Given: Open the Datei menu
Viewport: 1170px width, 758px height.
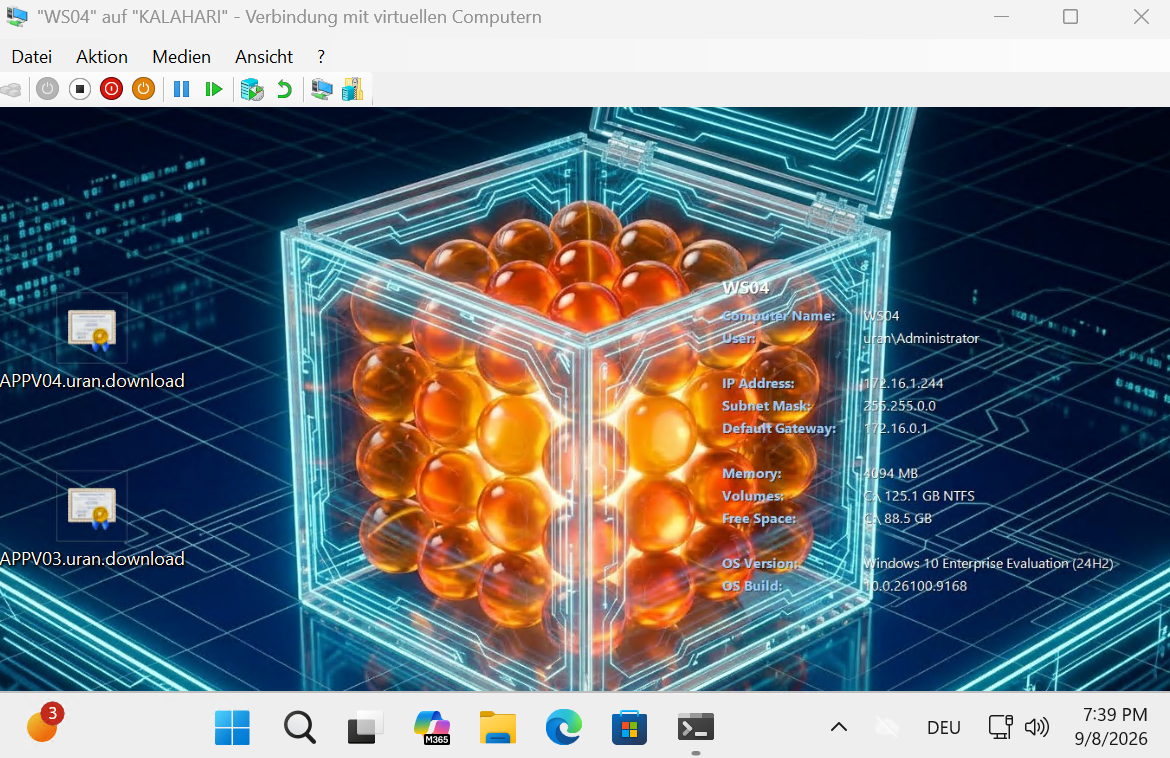Looking at the screenshot, I should click(x=31, y=57).
